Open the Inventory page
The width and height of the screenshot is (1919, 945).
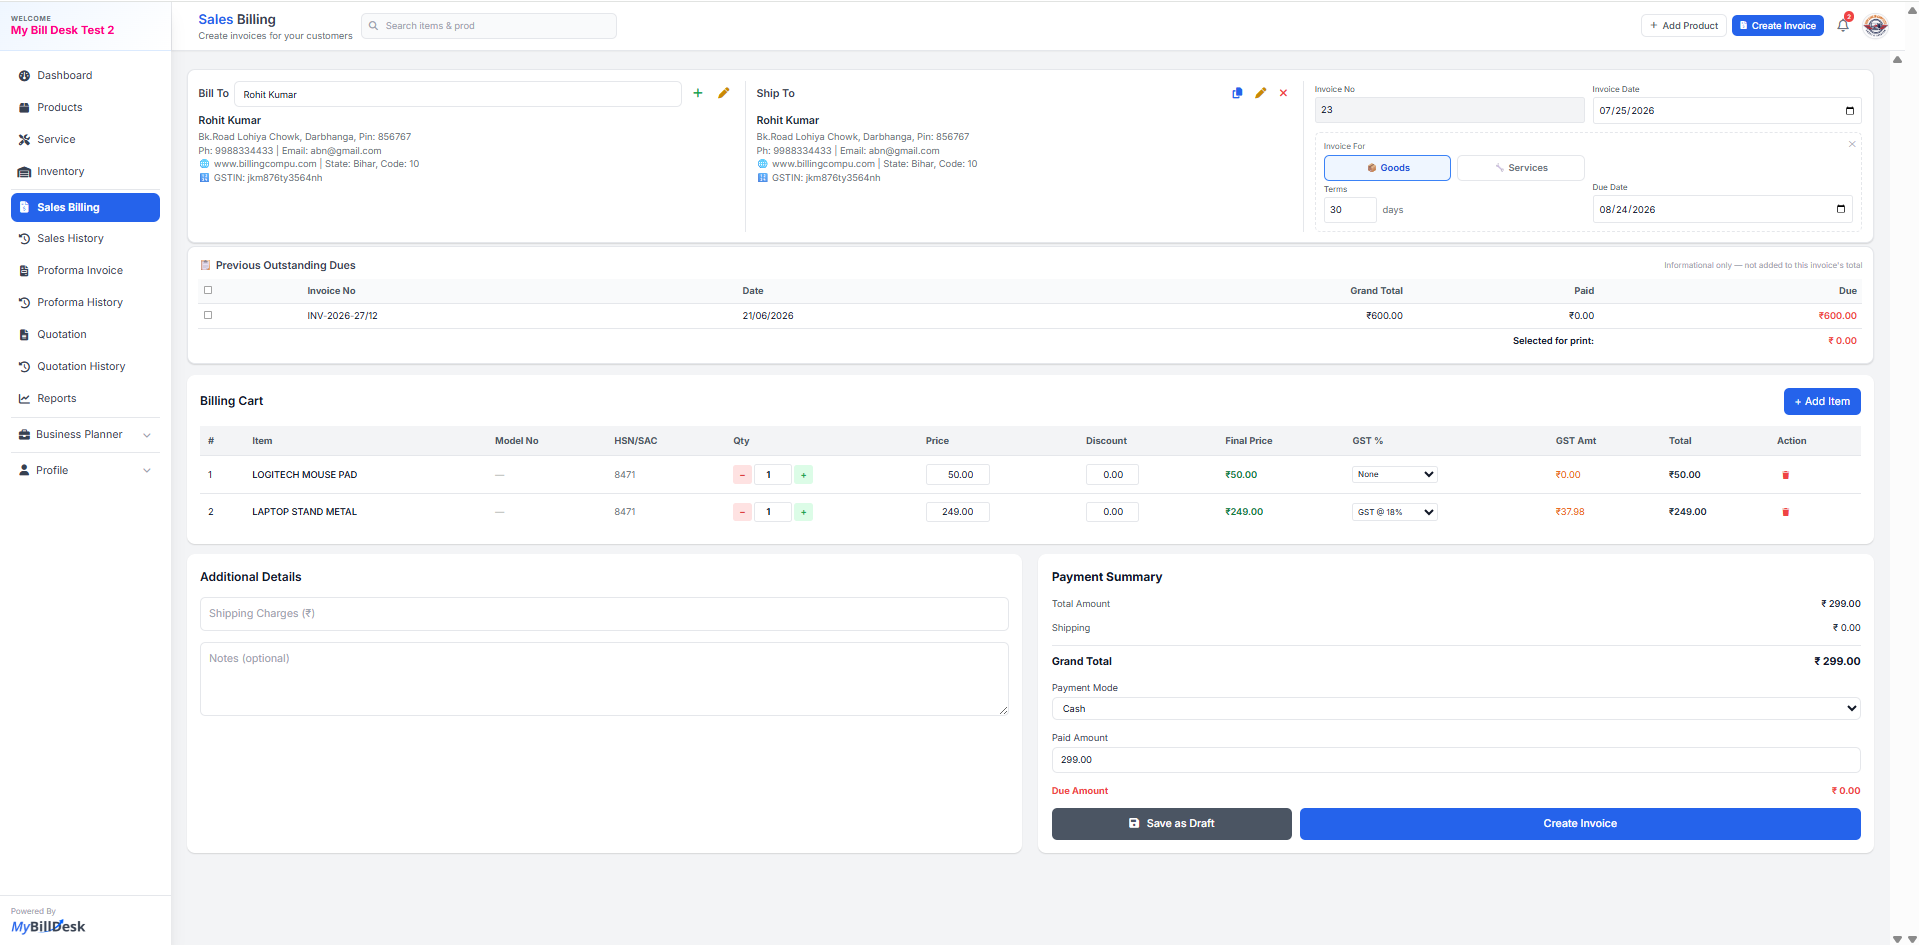85,172
